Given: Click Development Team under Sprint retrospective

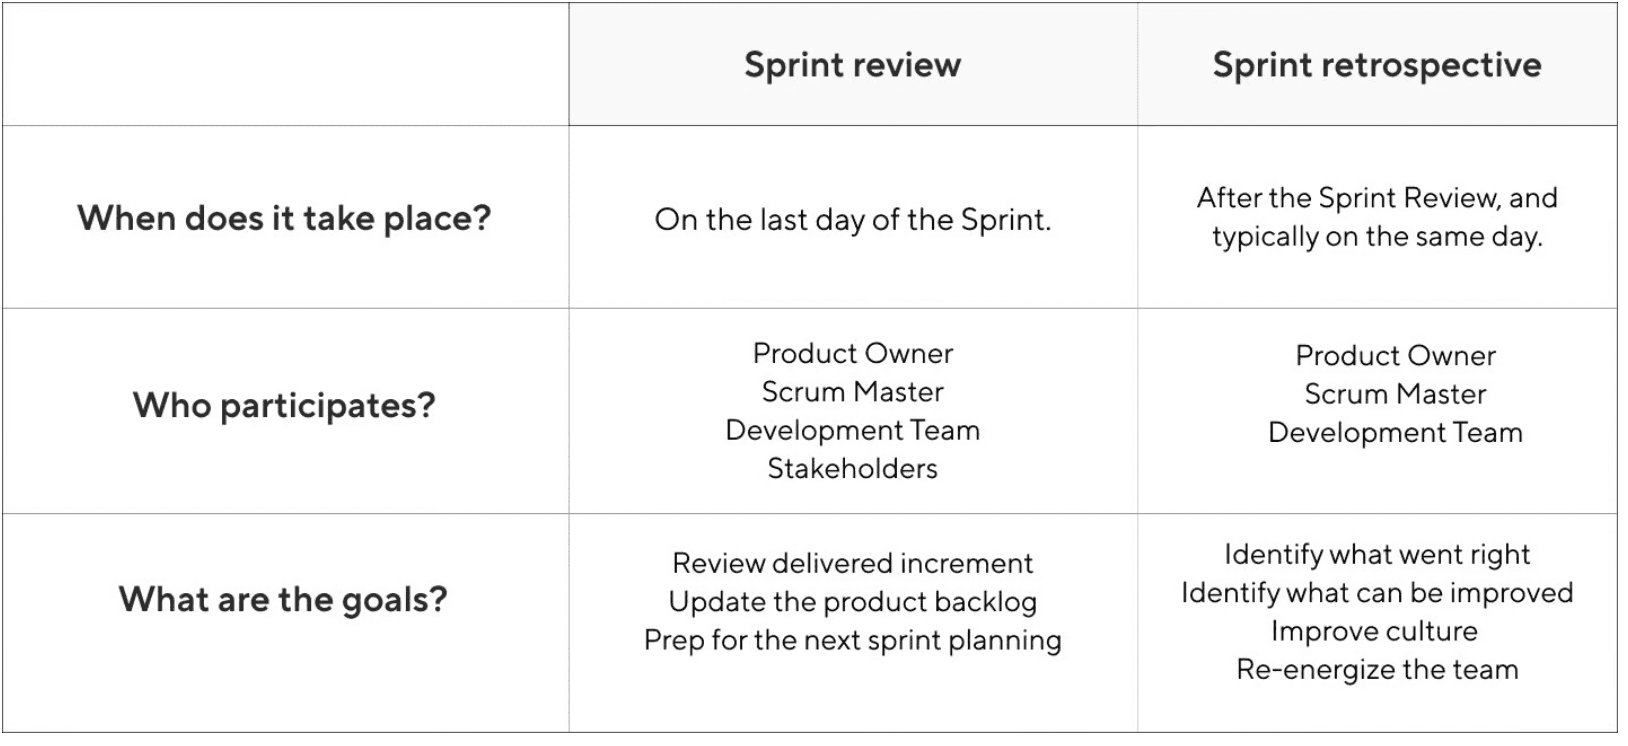Looking at the screenshot, I should pyautogui.click(x=1396, y=432).
